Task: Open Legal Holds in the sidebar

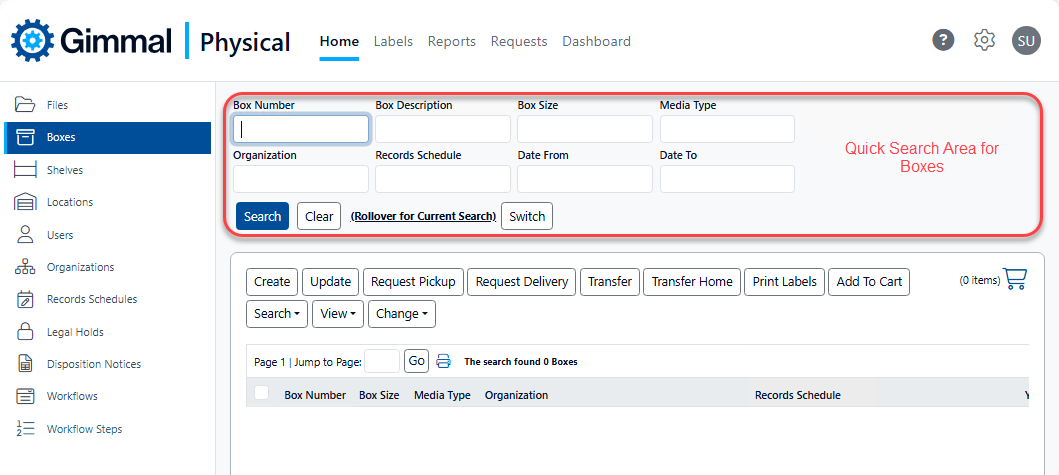Action: click(75, 332)
